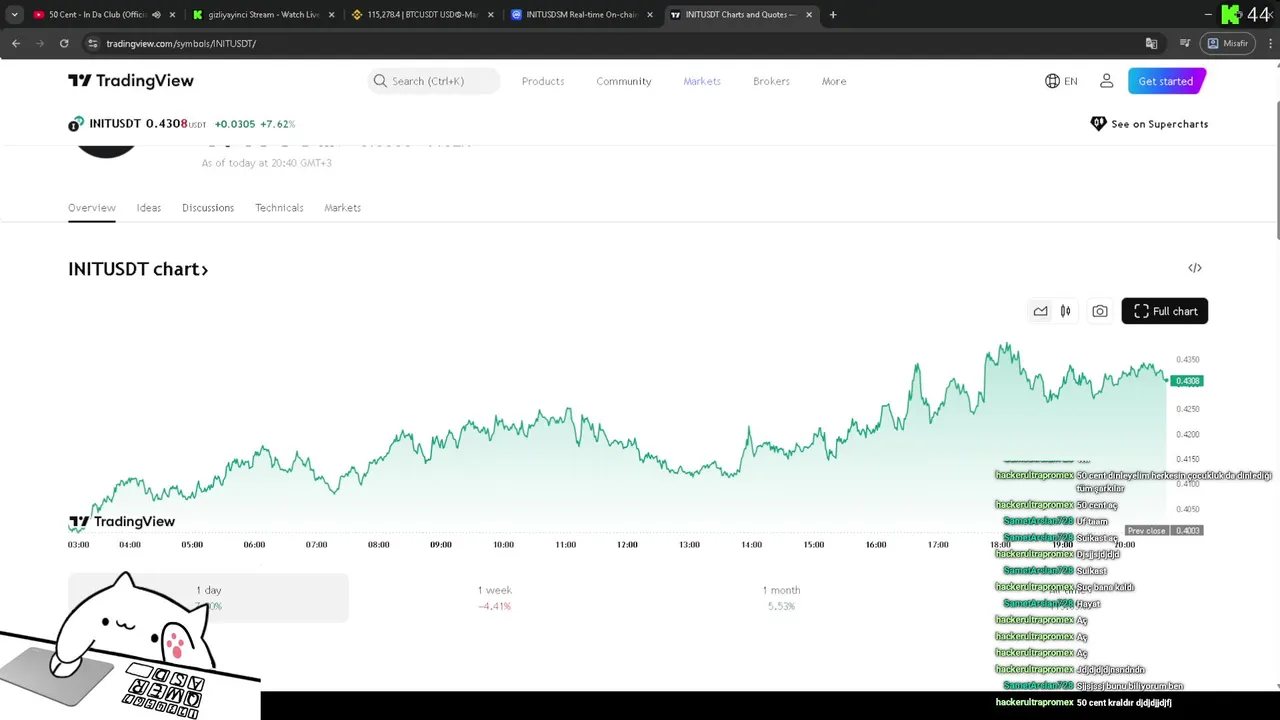Open a new browser tab

(833, 15)
